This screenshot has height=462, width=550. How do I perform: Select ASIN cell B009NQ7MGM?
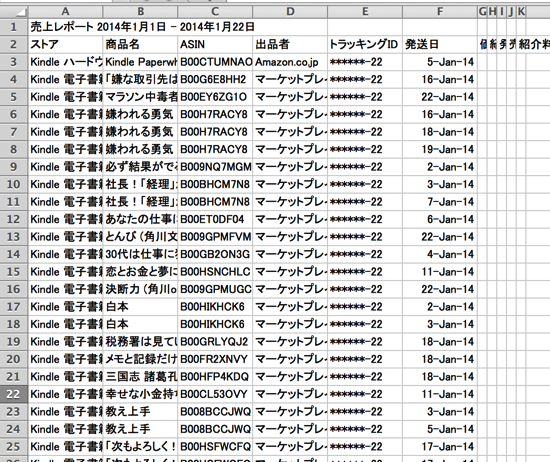pos(215,167)
